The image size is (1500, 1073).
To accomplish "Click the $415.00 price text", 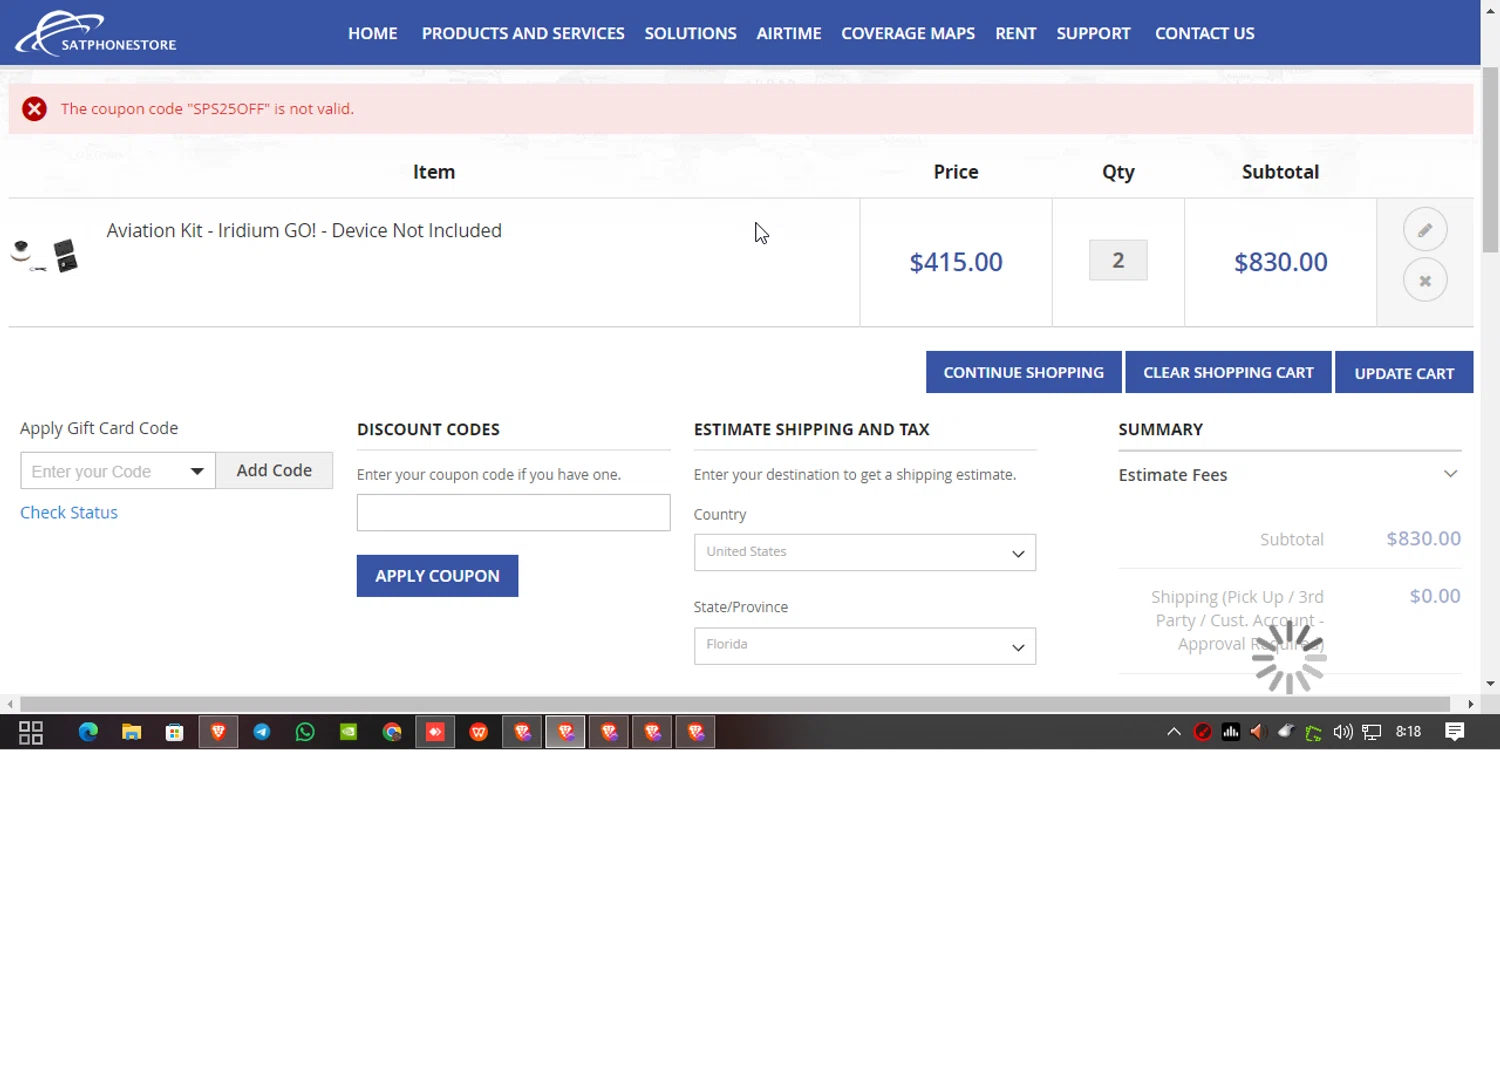I will [956, 262].
